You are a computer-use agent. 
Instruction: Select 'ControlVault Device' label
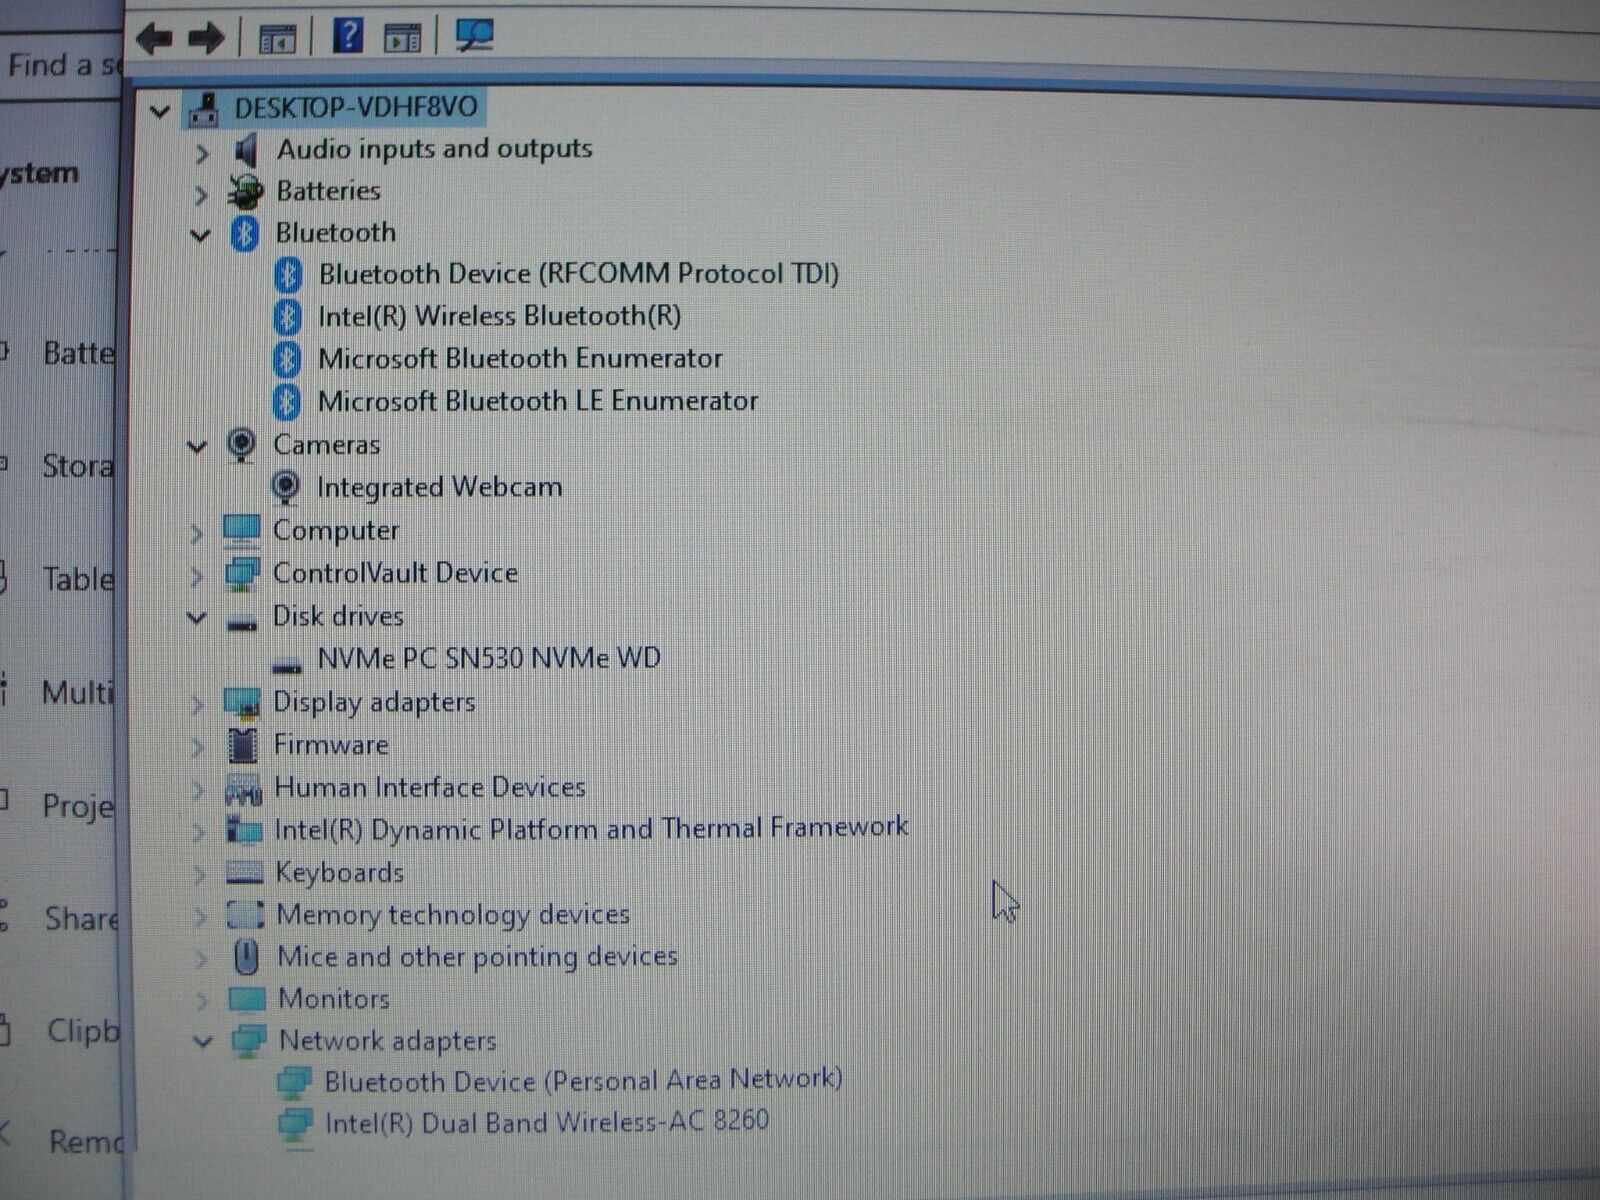(x=395, y=573)
